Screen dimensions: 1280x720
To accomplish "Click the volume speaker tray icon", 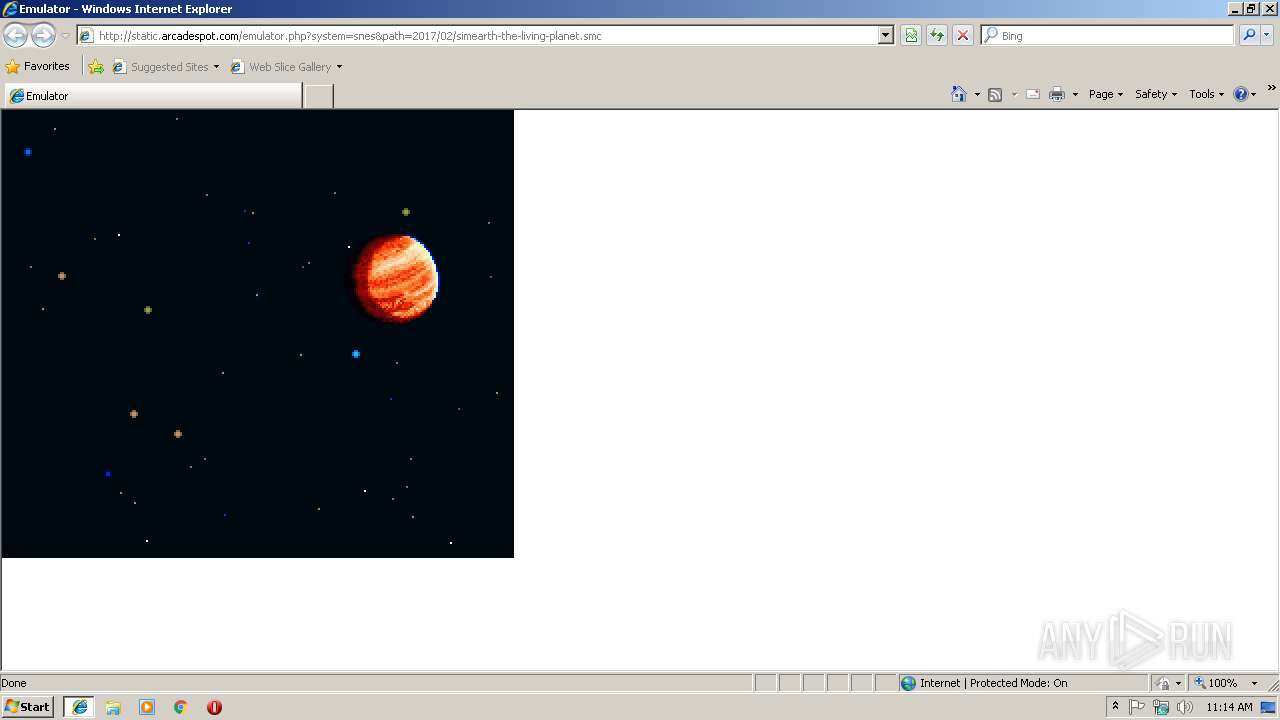I will coord(1185,707).
